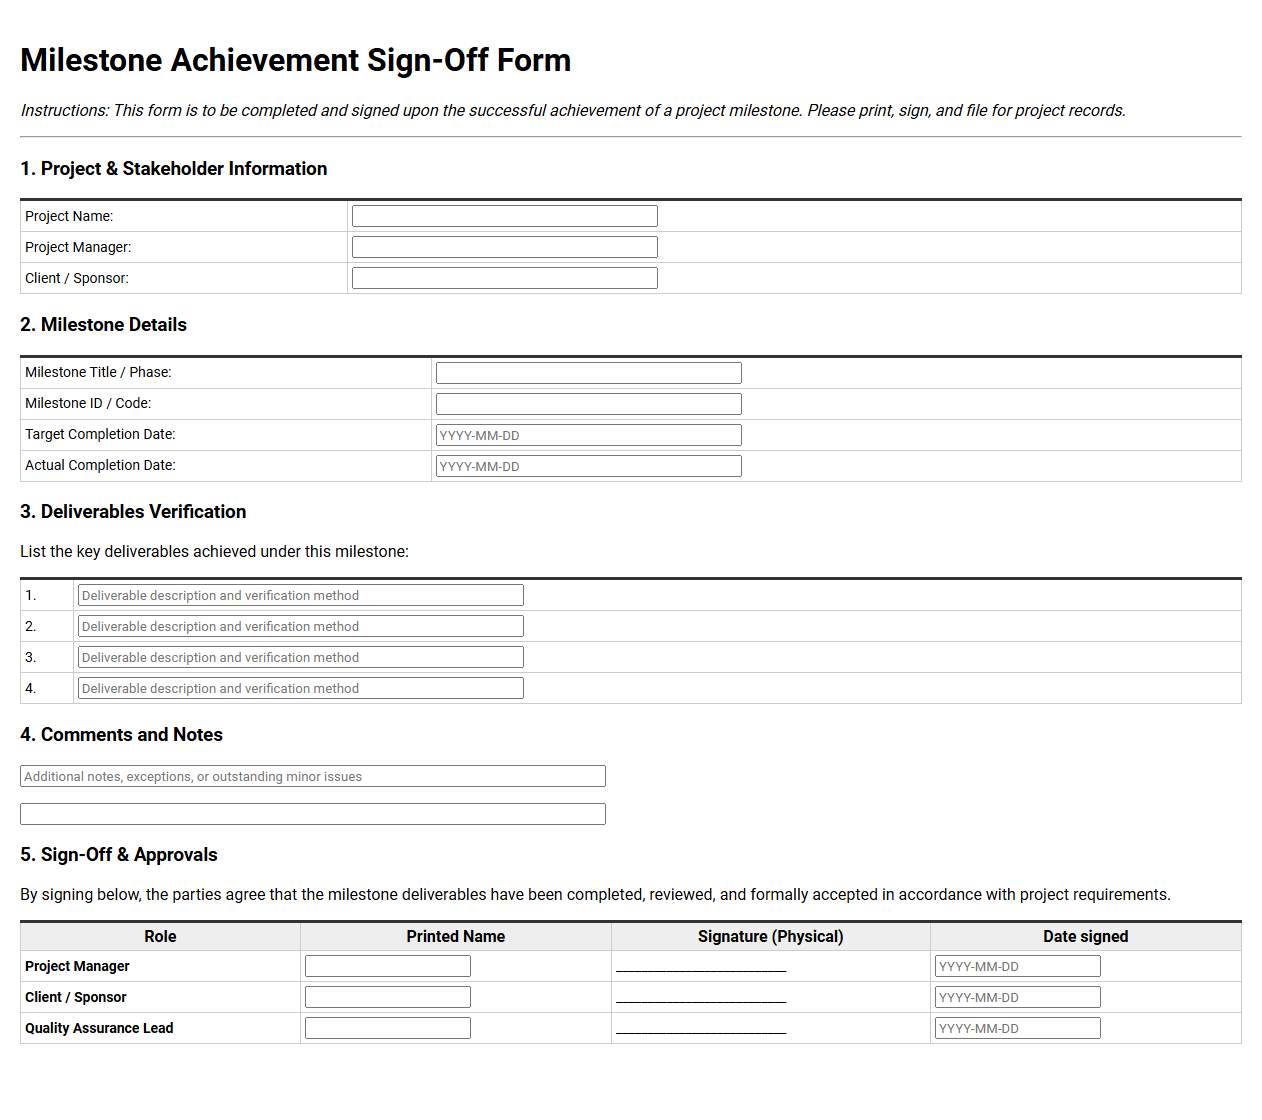Click the 'Client / Sponsor:' label
Viewport: 1262px width, 1120px height.
tap(77, 278)
